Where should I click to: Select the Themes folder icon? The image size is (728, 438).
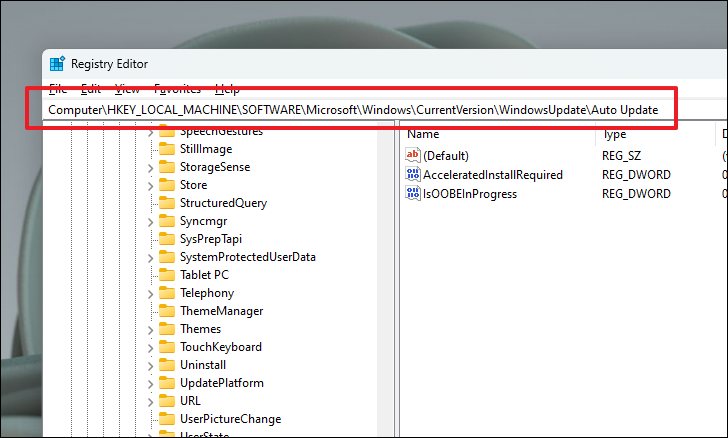click(x=167, y=329)
